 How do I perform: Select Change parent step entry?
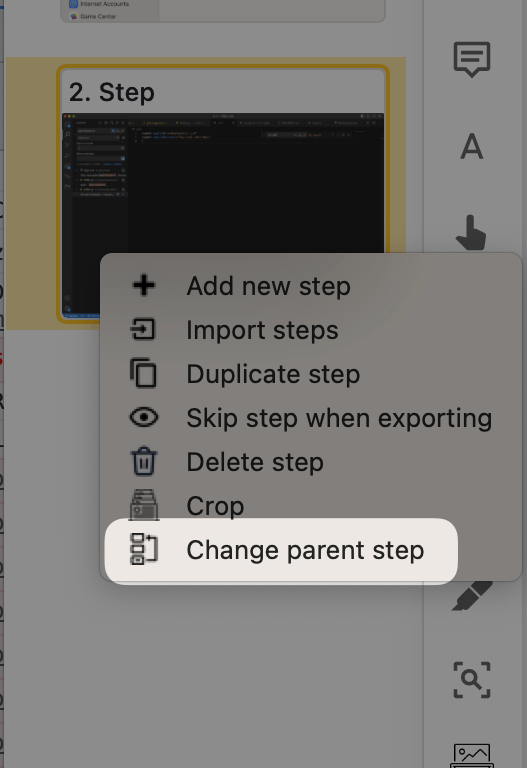click(x=281, y=550)
